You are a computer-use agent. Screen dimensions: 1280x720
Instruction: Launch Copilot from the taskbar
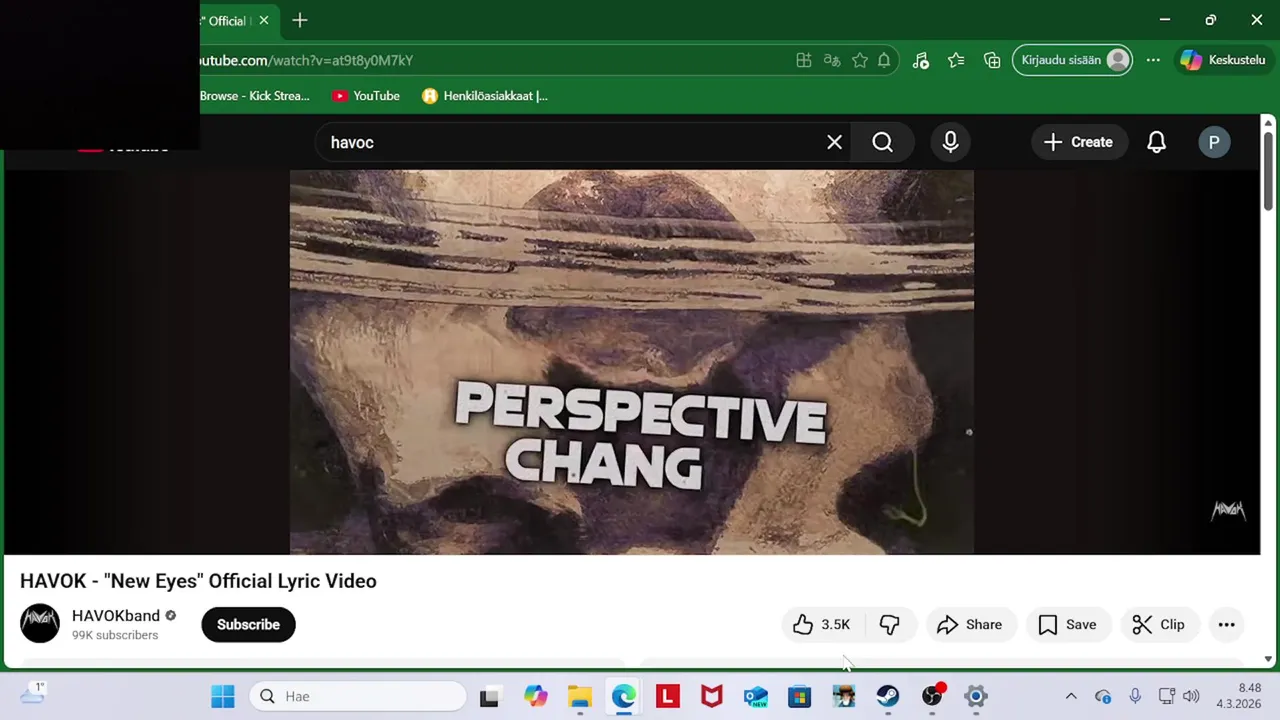pyautogui.click(x=536, y=696)
